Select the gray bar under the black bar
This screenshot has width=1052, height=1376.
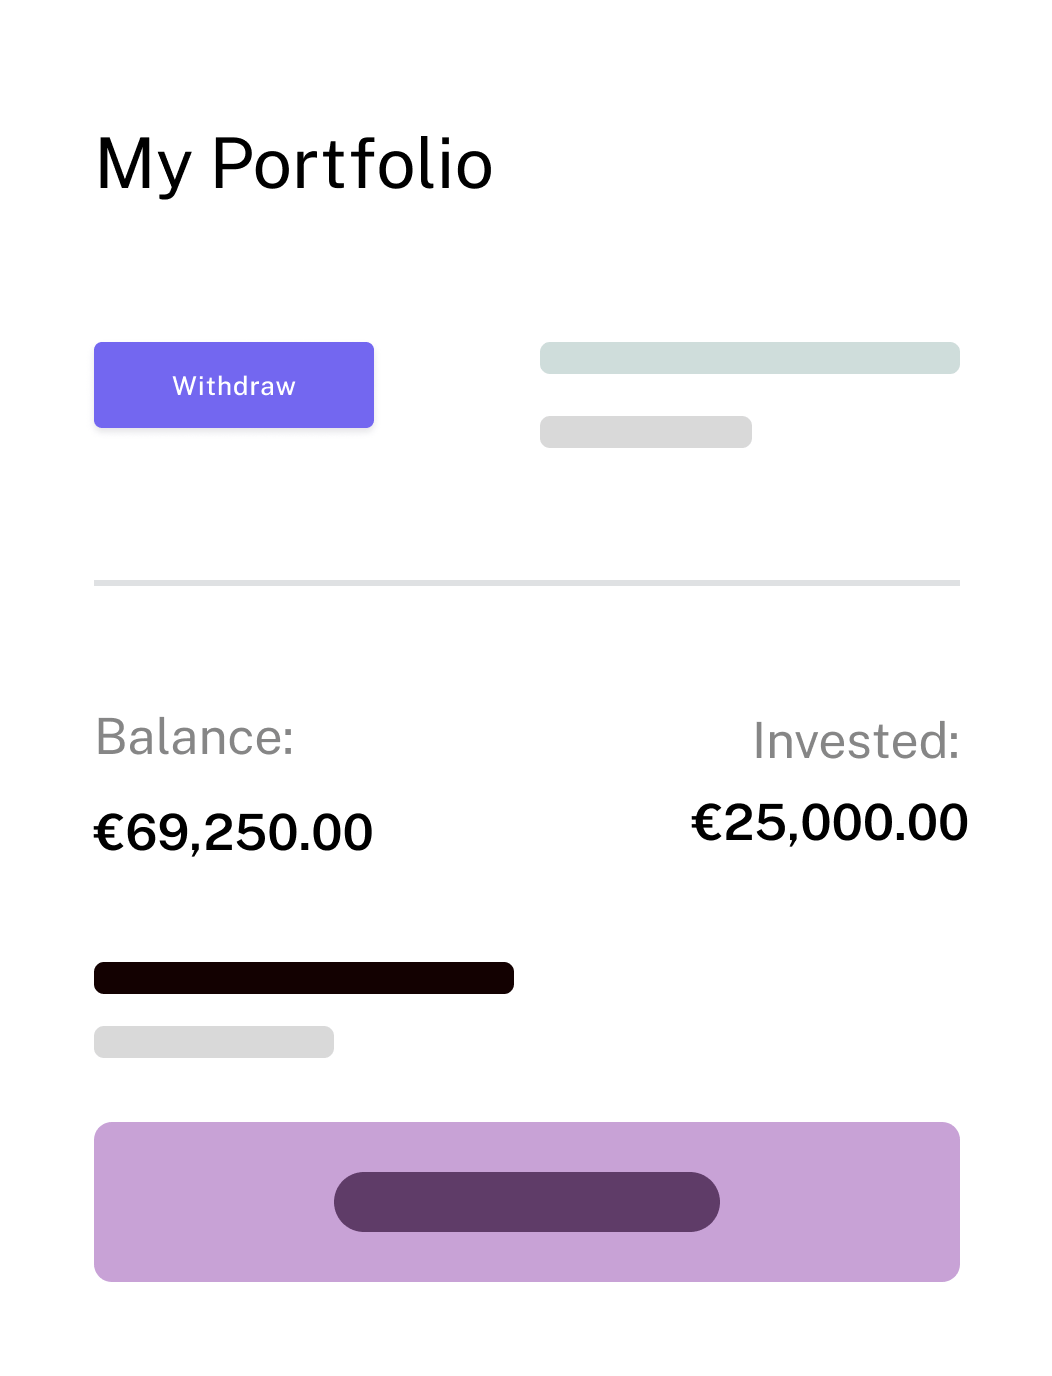213,1042
